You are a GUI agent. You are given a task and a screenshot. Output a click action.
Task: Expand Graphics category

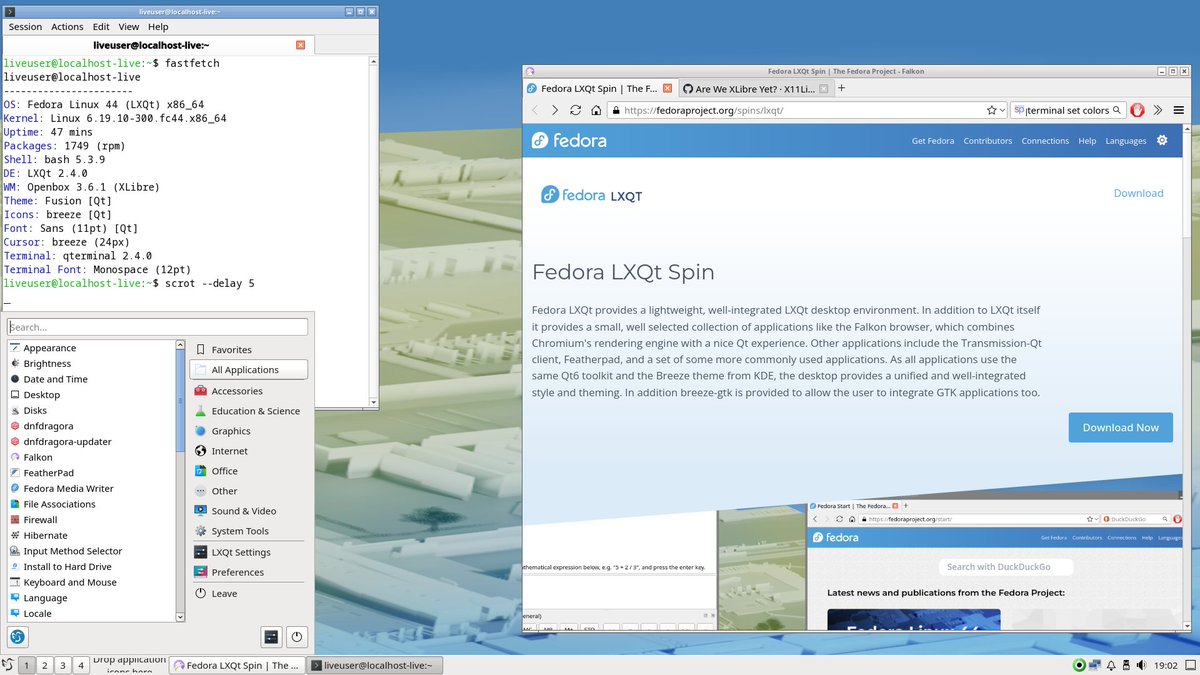249,431
